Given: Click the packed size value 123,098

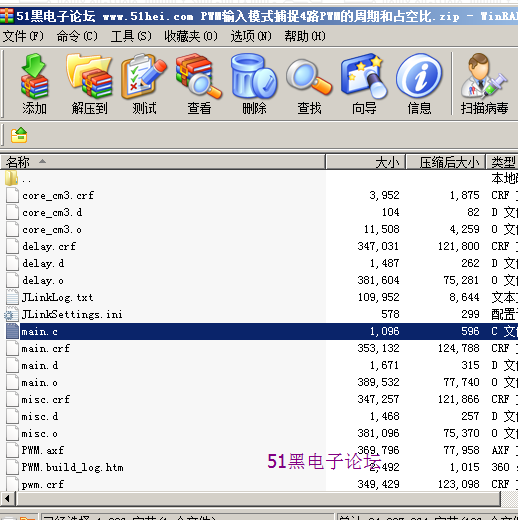Looking at the screenshot, I should click(x=459, y=484).
